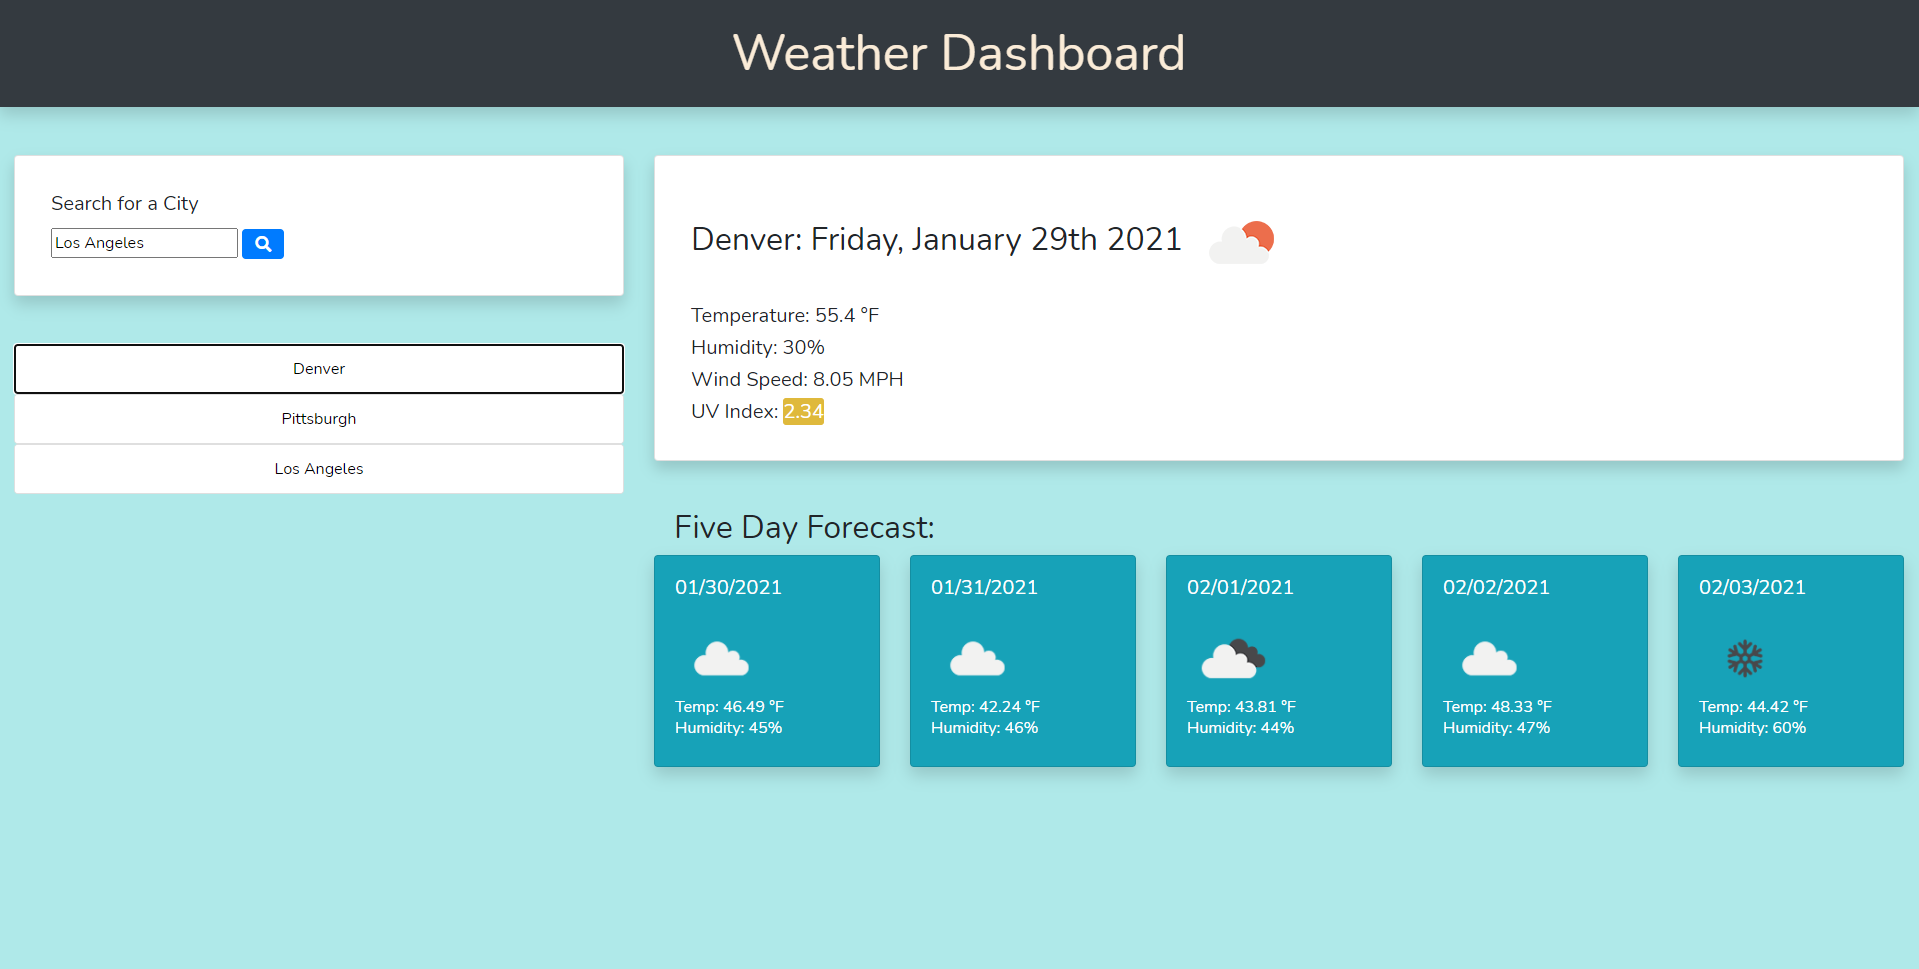Click the snowflake icon on the 02/03/2021 card
The height and width of the screenshot is (969, 1919).
click(1745, 658)
